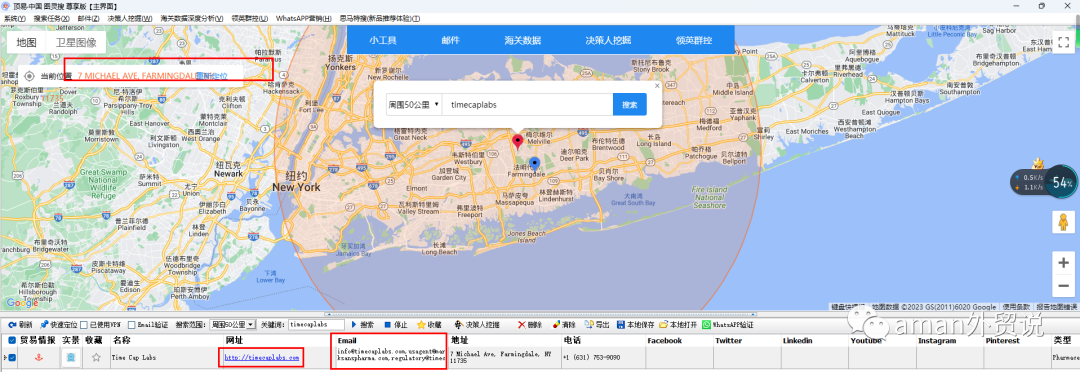Click the red map pin near Melville
The height and width of the screenshot is (372, 1080).
coord(517,143)
